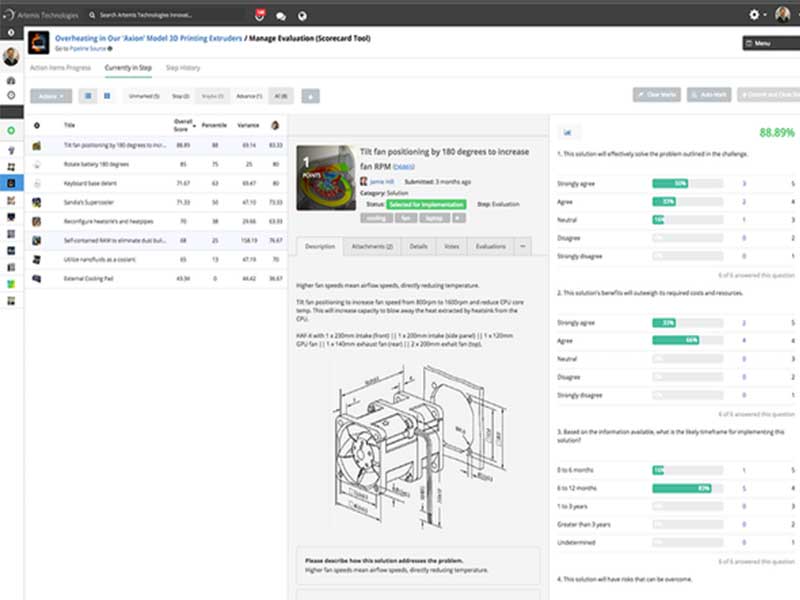Filter solutions by Unmarked (5)
This screenshot has height=600, width=800.
point(143,95)
